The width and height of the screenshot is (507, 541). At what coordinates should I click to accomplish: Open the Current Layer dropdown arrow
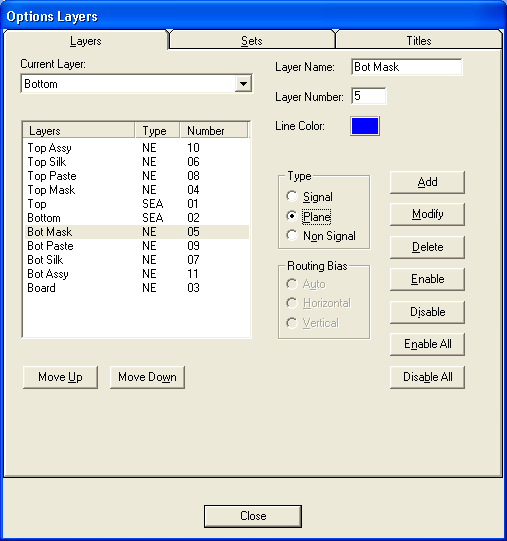pyautogui.click(x=243, y=83)
